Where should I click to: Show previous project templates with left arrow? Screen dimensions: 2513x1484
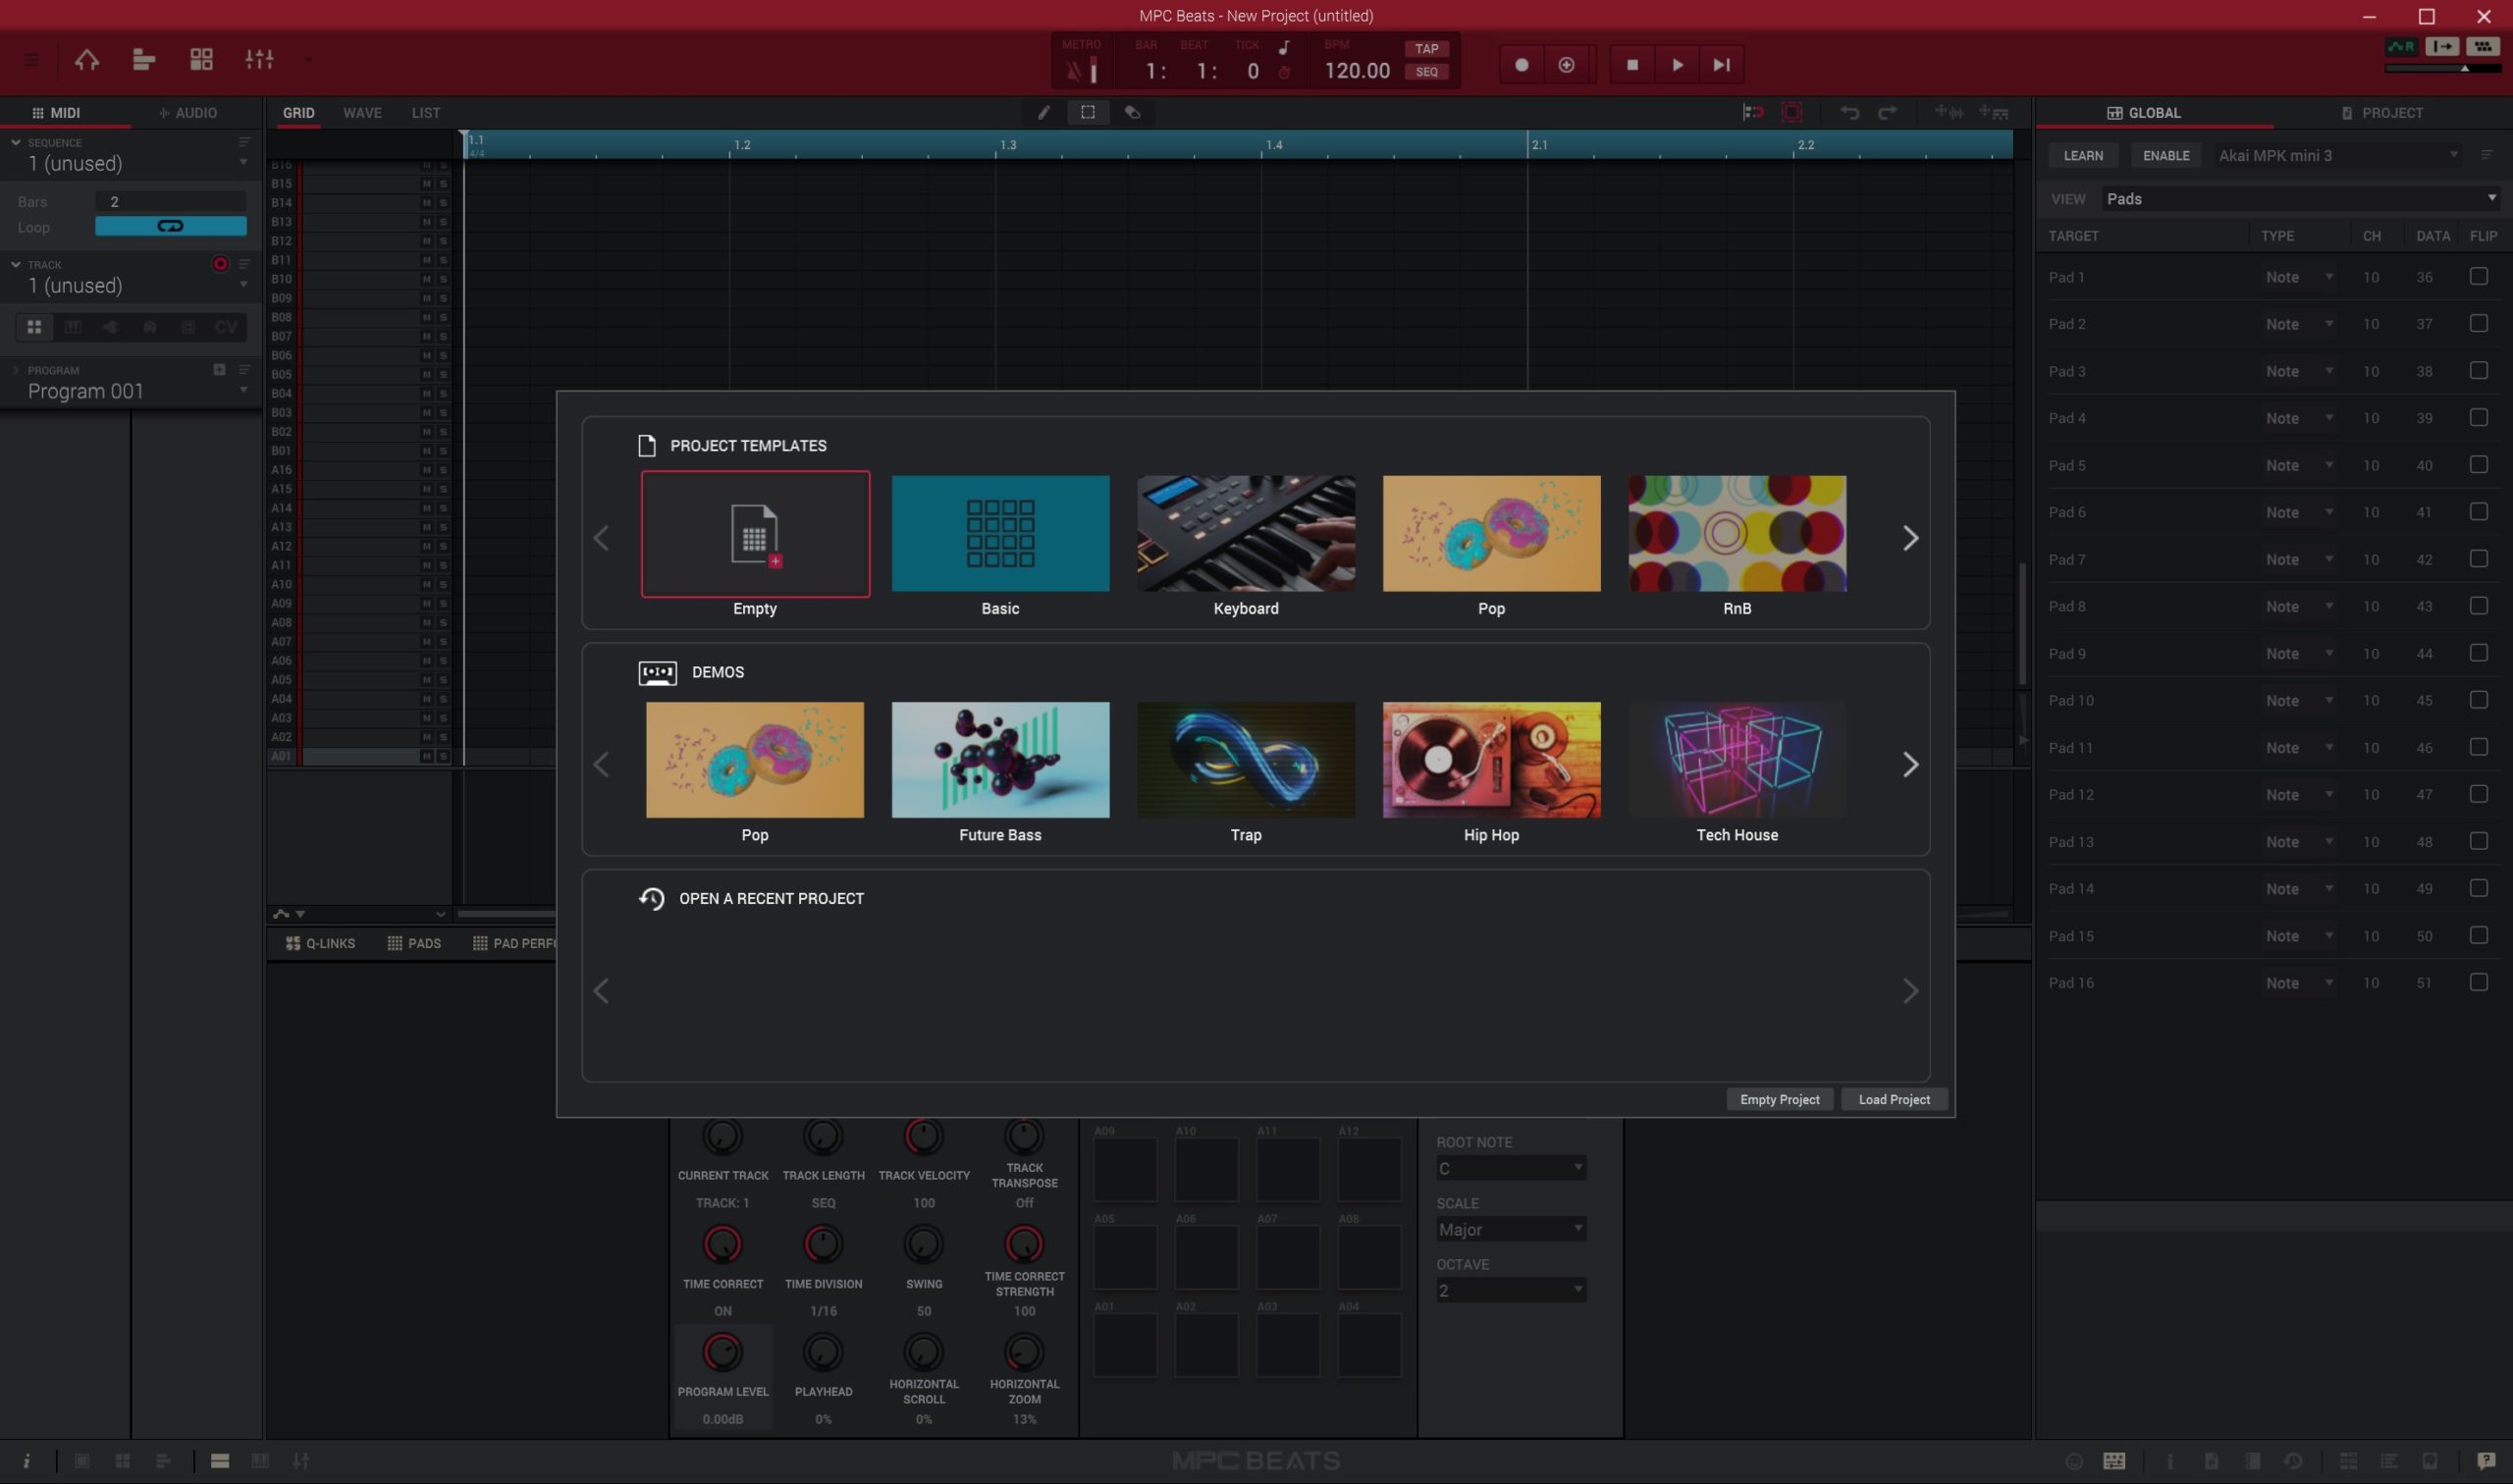pyautogui.click(x=601, y=538)
